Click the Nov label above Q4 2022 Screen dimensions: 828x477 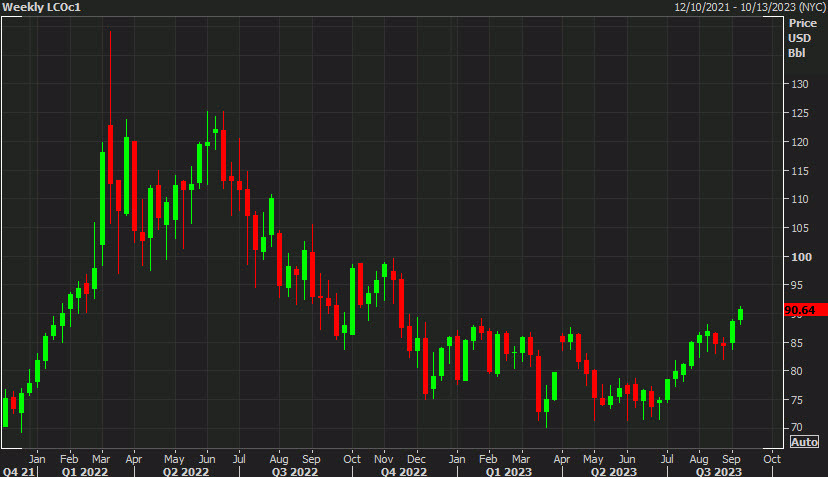383,459
